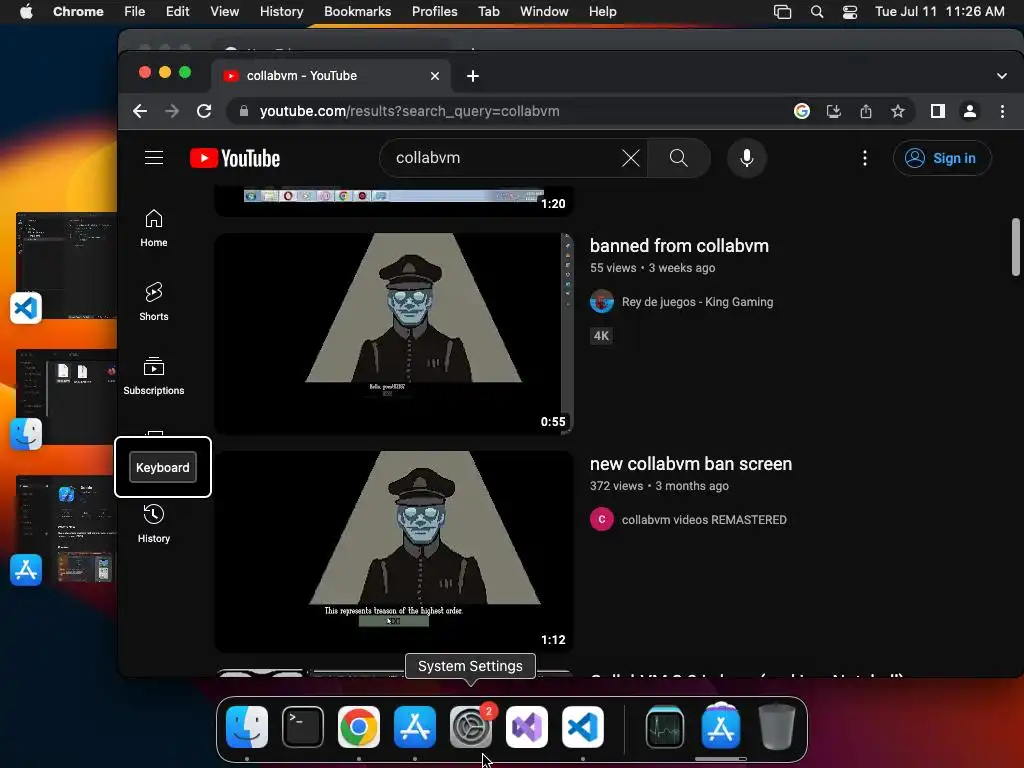
Task: Open Shorts in YouTube sidebar
Action: (154, 302)
